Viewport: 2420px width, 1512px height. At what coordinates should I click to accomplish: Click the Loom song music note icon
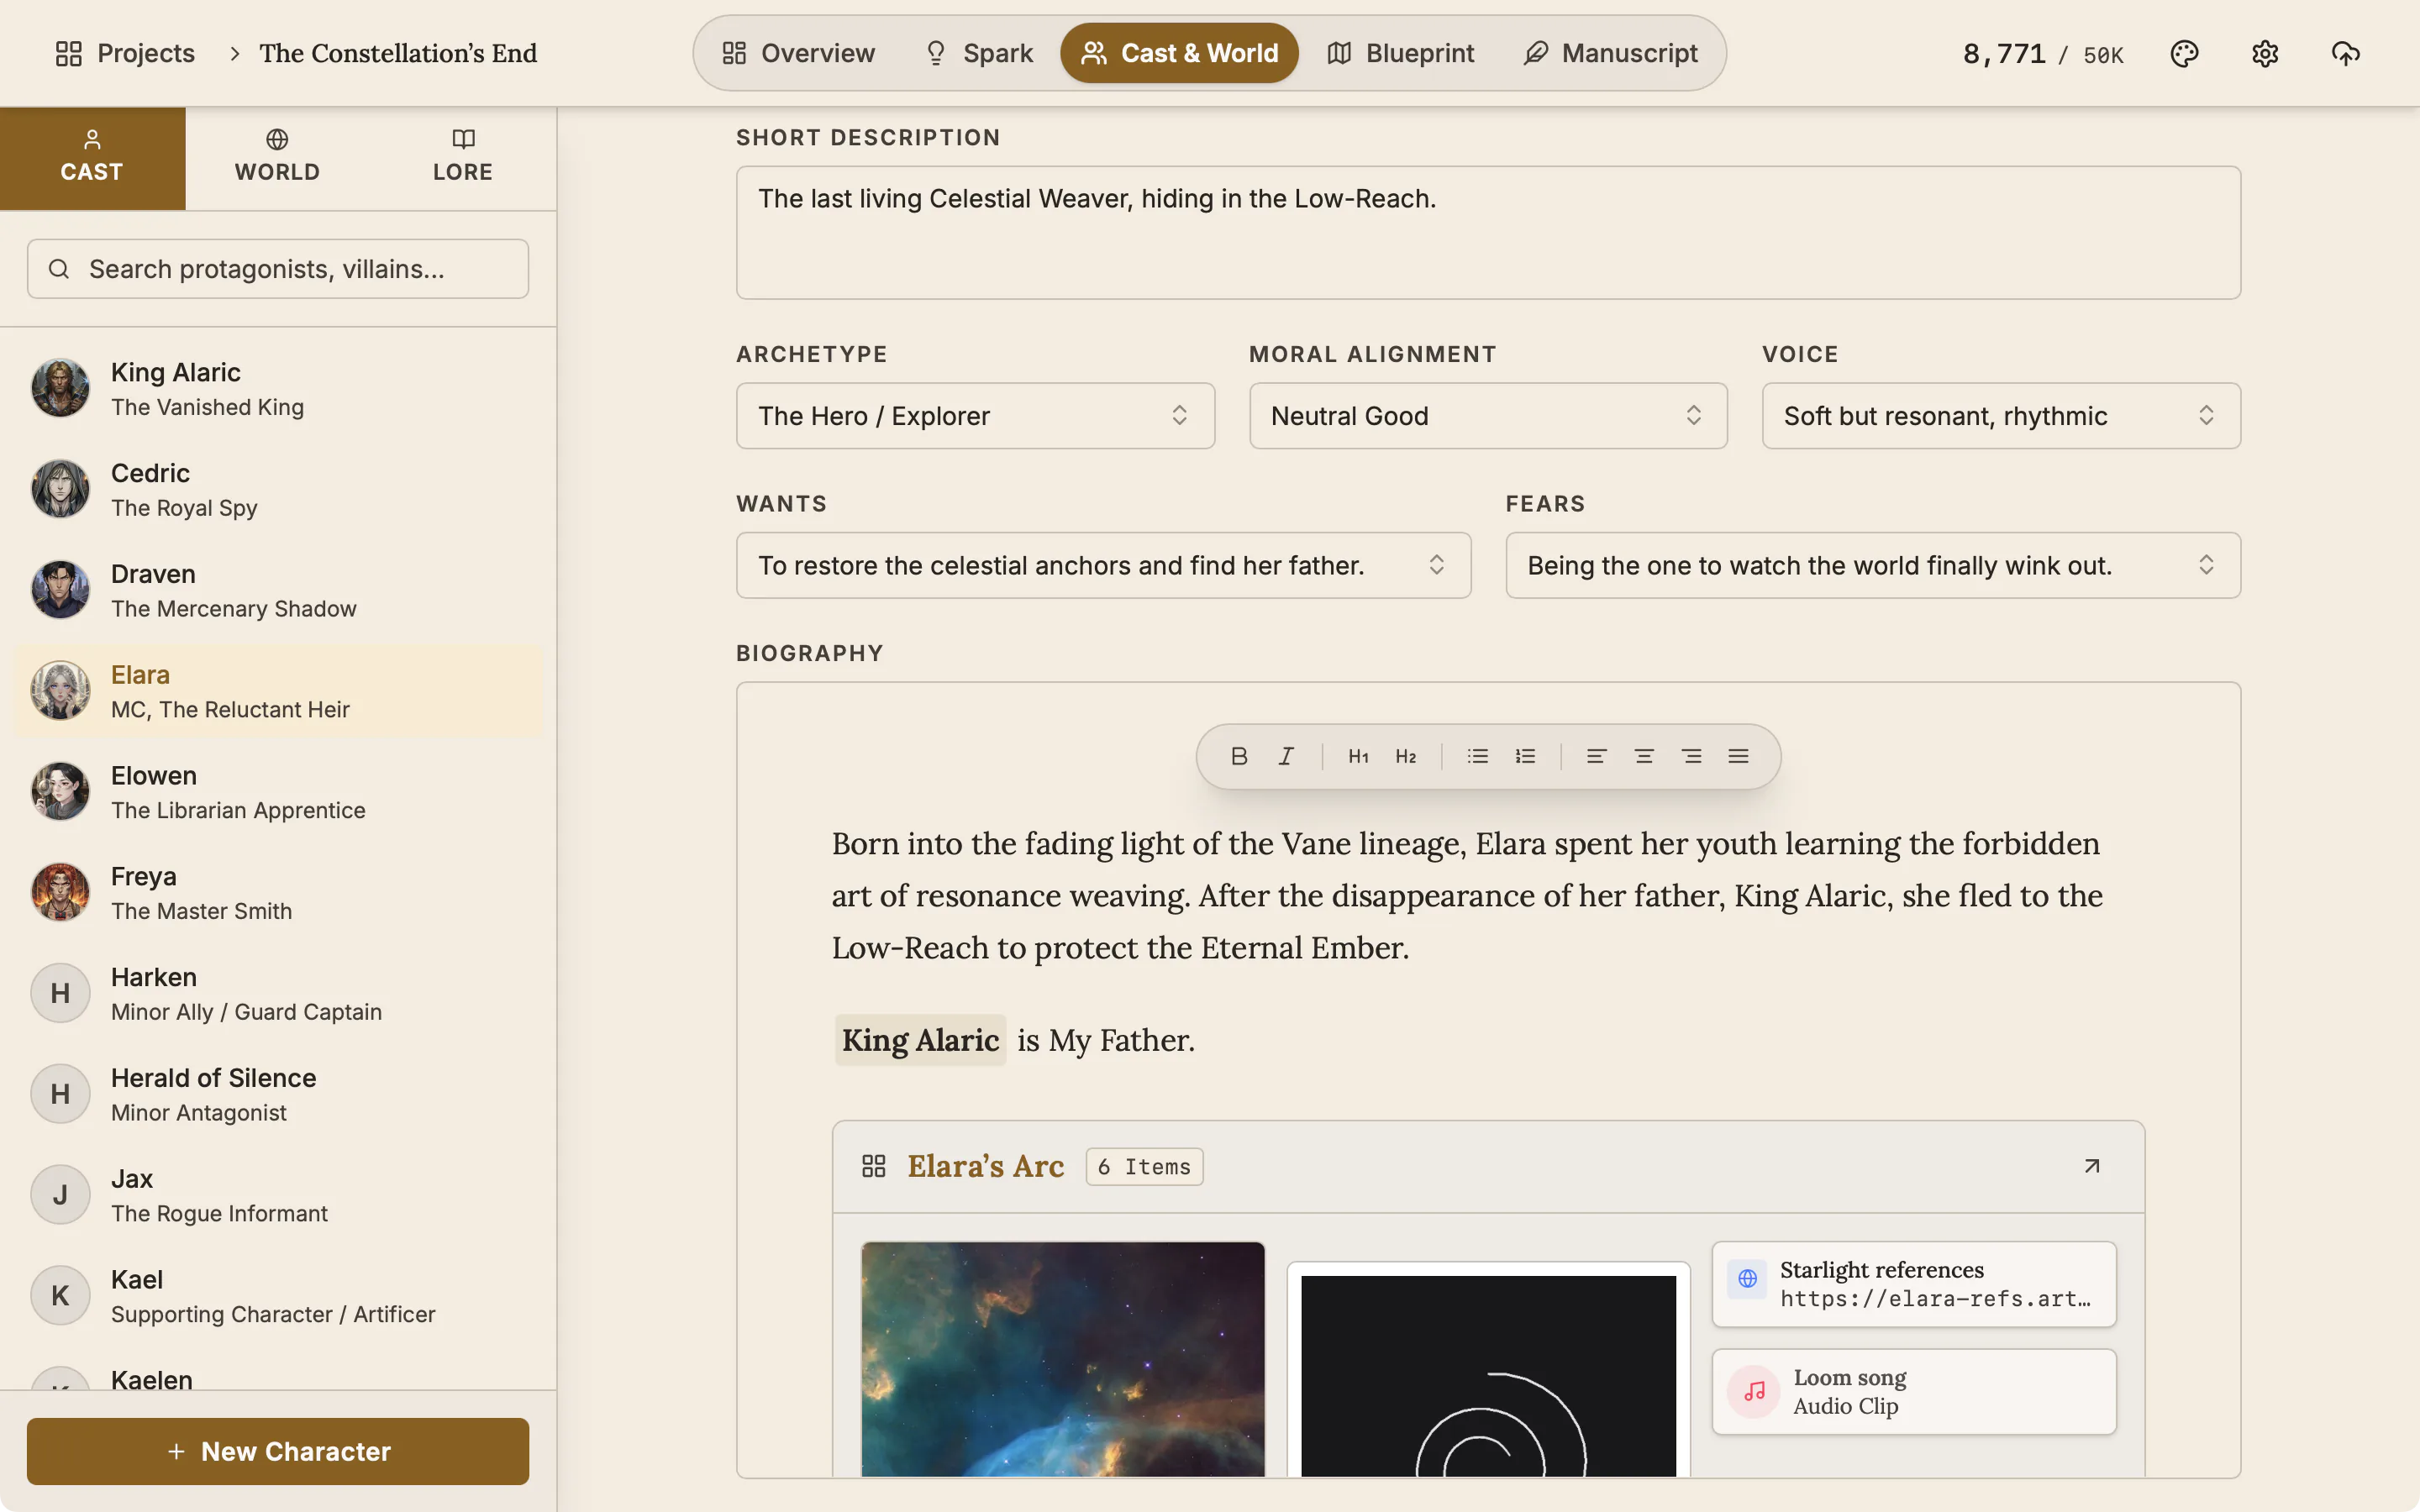point(1754,1391)
